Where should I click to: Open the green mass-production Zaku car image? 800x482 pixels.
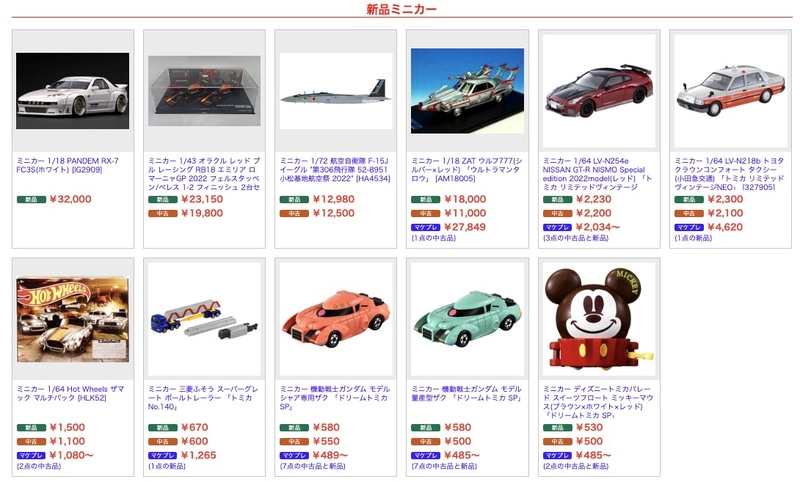467,319
